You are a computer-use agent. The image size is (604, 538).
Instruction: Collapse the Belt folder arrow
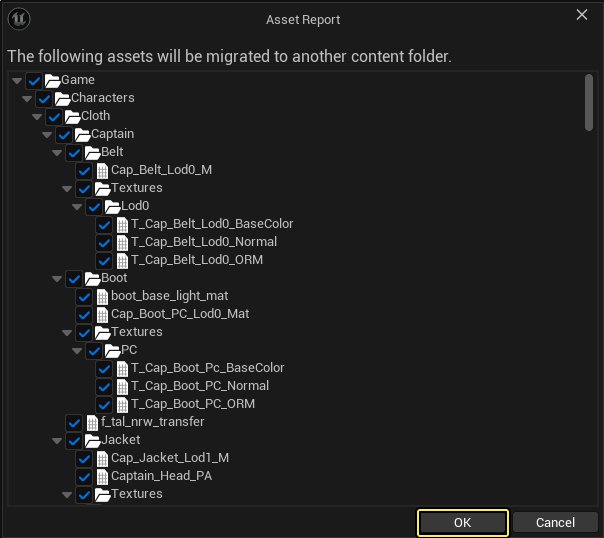57,153
